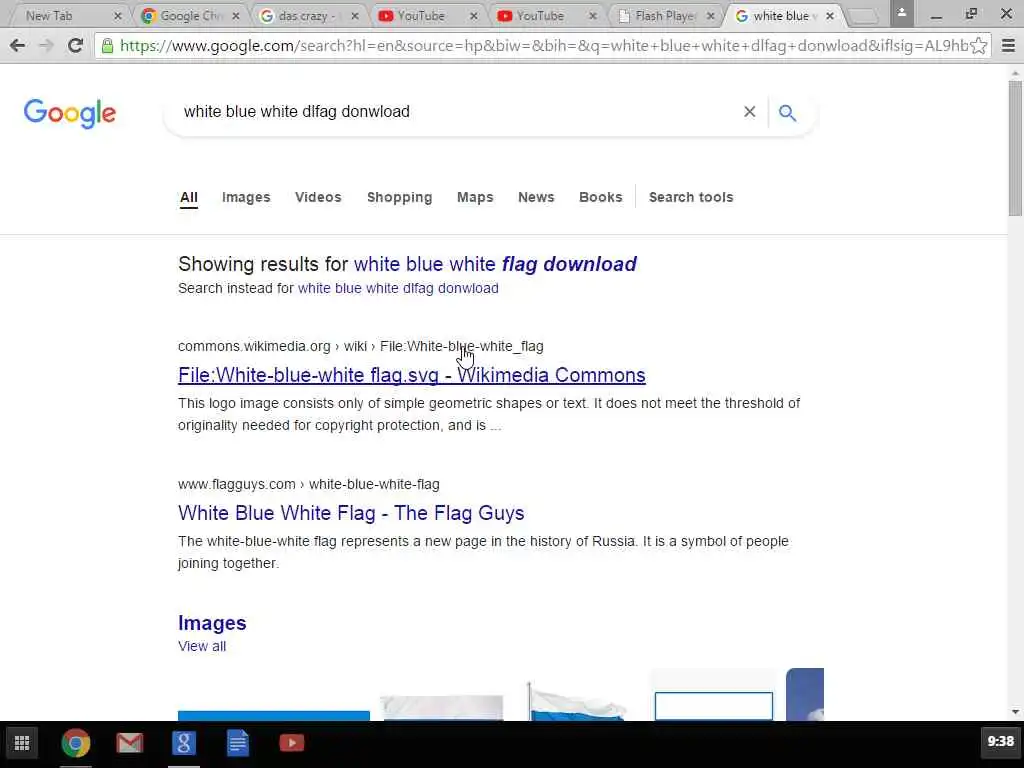Close the das crazy tab
The image size is (1024, 768).
pyautogui.click(x=355, y=16)
